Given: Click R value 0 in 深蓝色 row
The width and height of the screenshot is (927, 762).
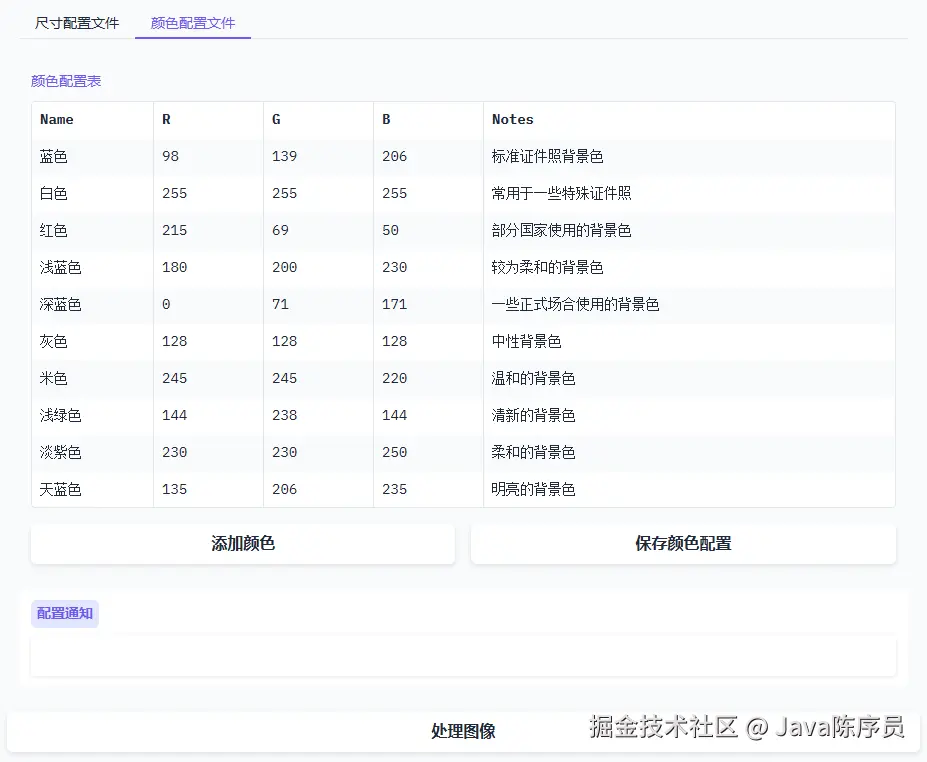Looking at the screenshot, I should click(x=208, y=304).
